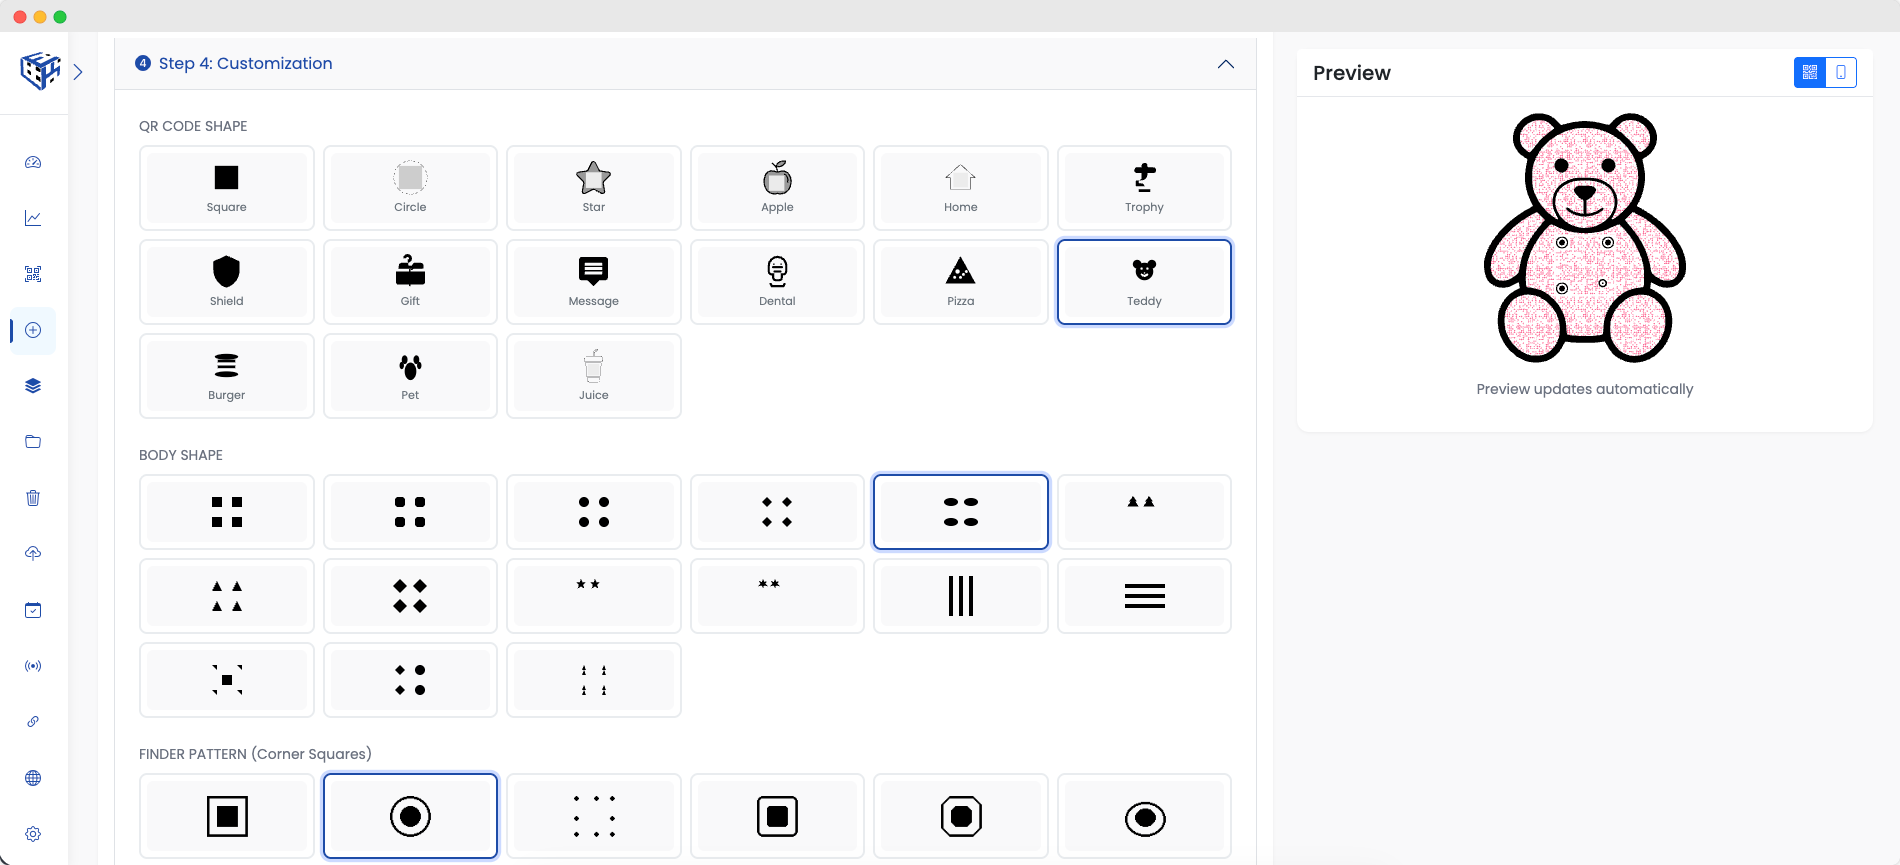This screenshot has height=865, width=1900.
Task: Click the app logo in sidebar
Action: tap(40, 71)
